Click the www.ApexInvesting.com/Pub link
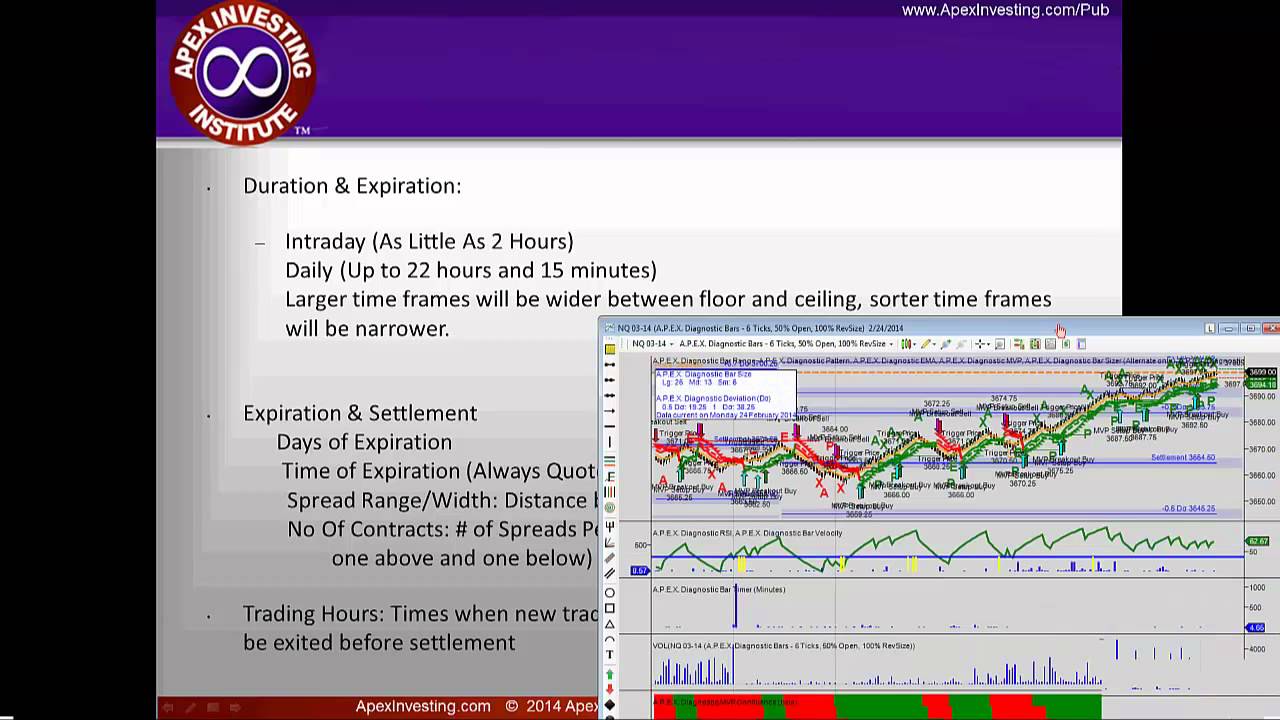 (x=1005, y=10)
